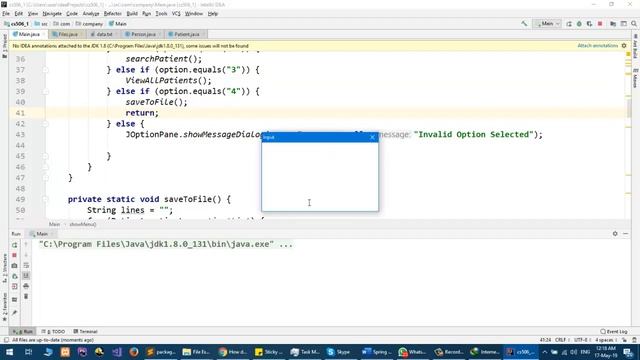
Task: Open the Event Log
Action: [614, 331]
